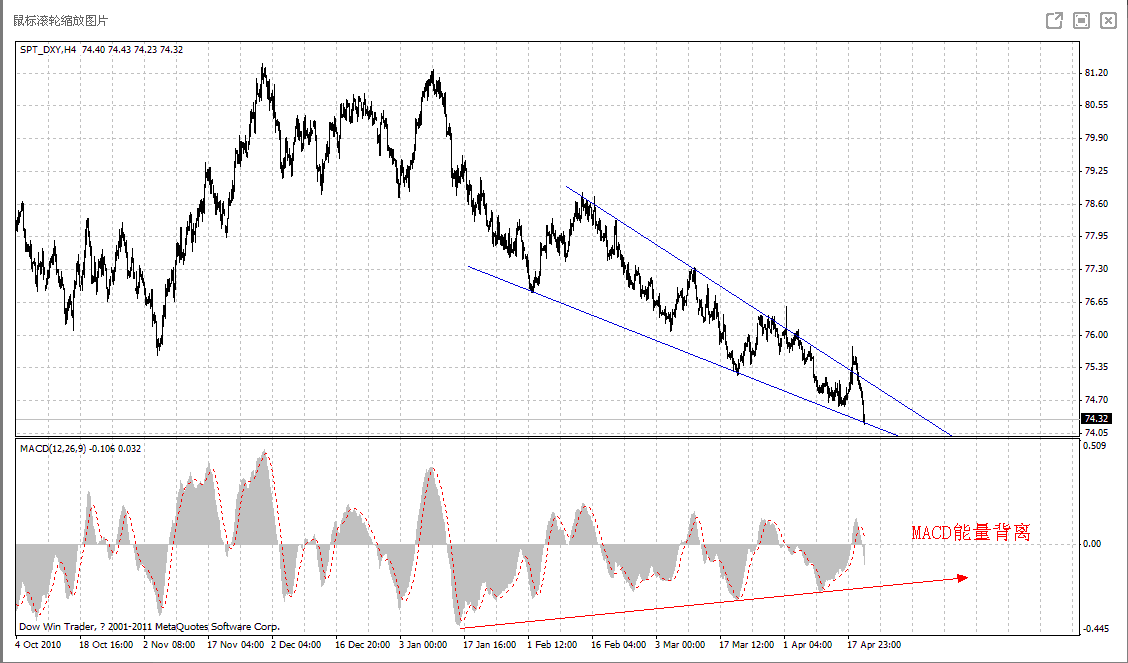Click the red MACD能量背离 annotation text

(x=970, y=532)
